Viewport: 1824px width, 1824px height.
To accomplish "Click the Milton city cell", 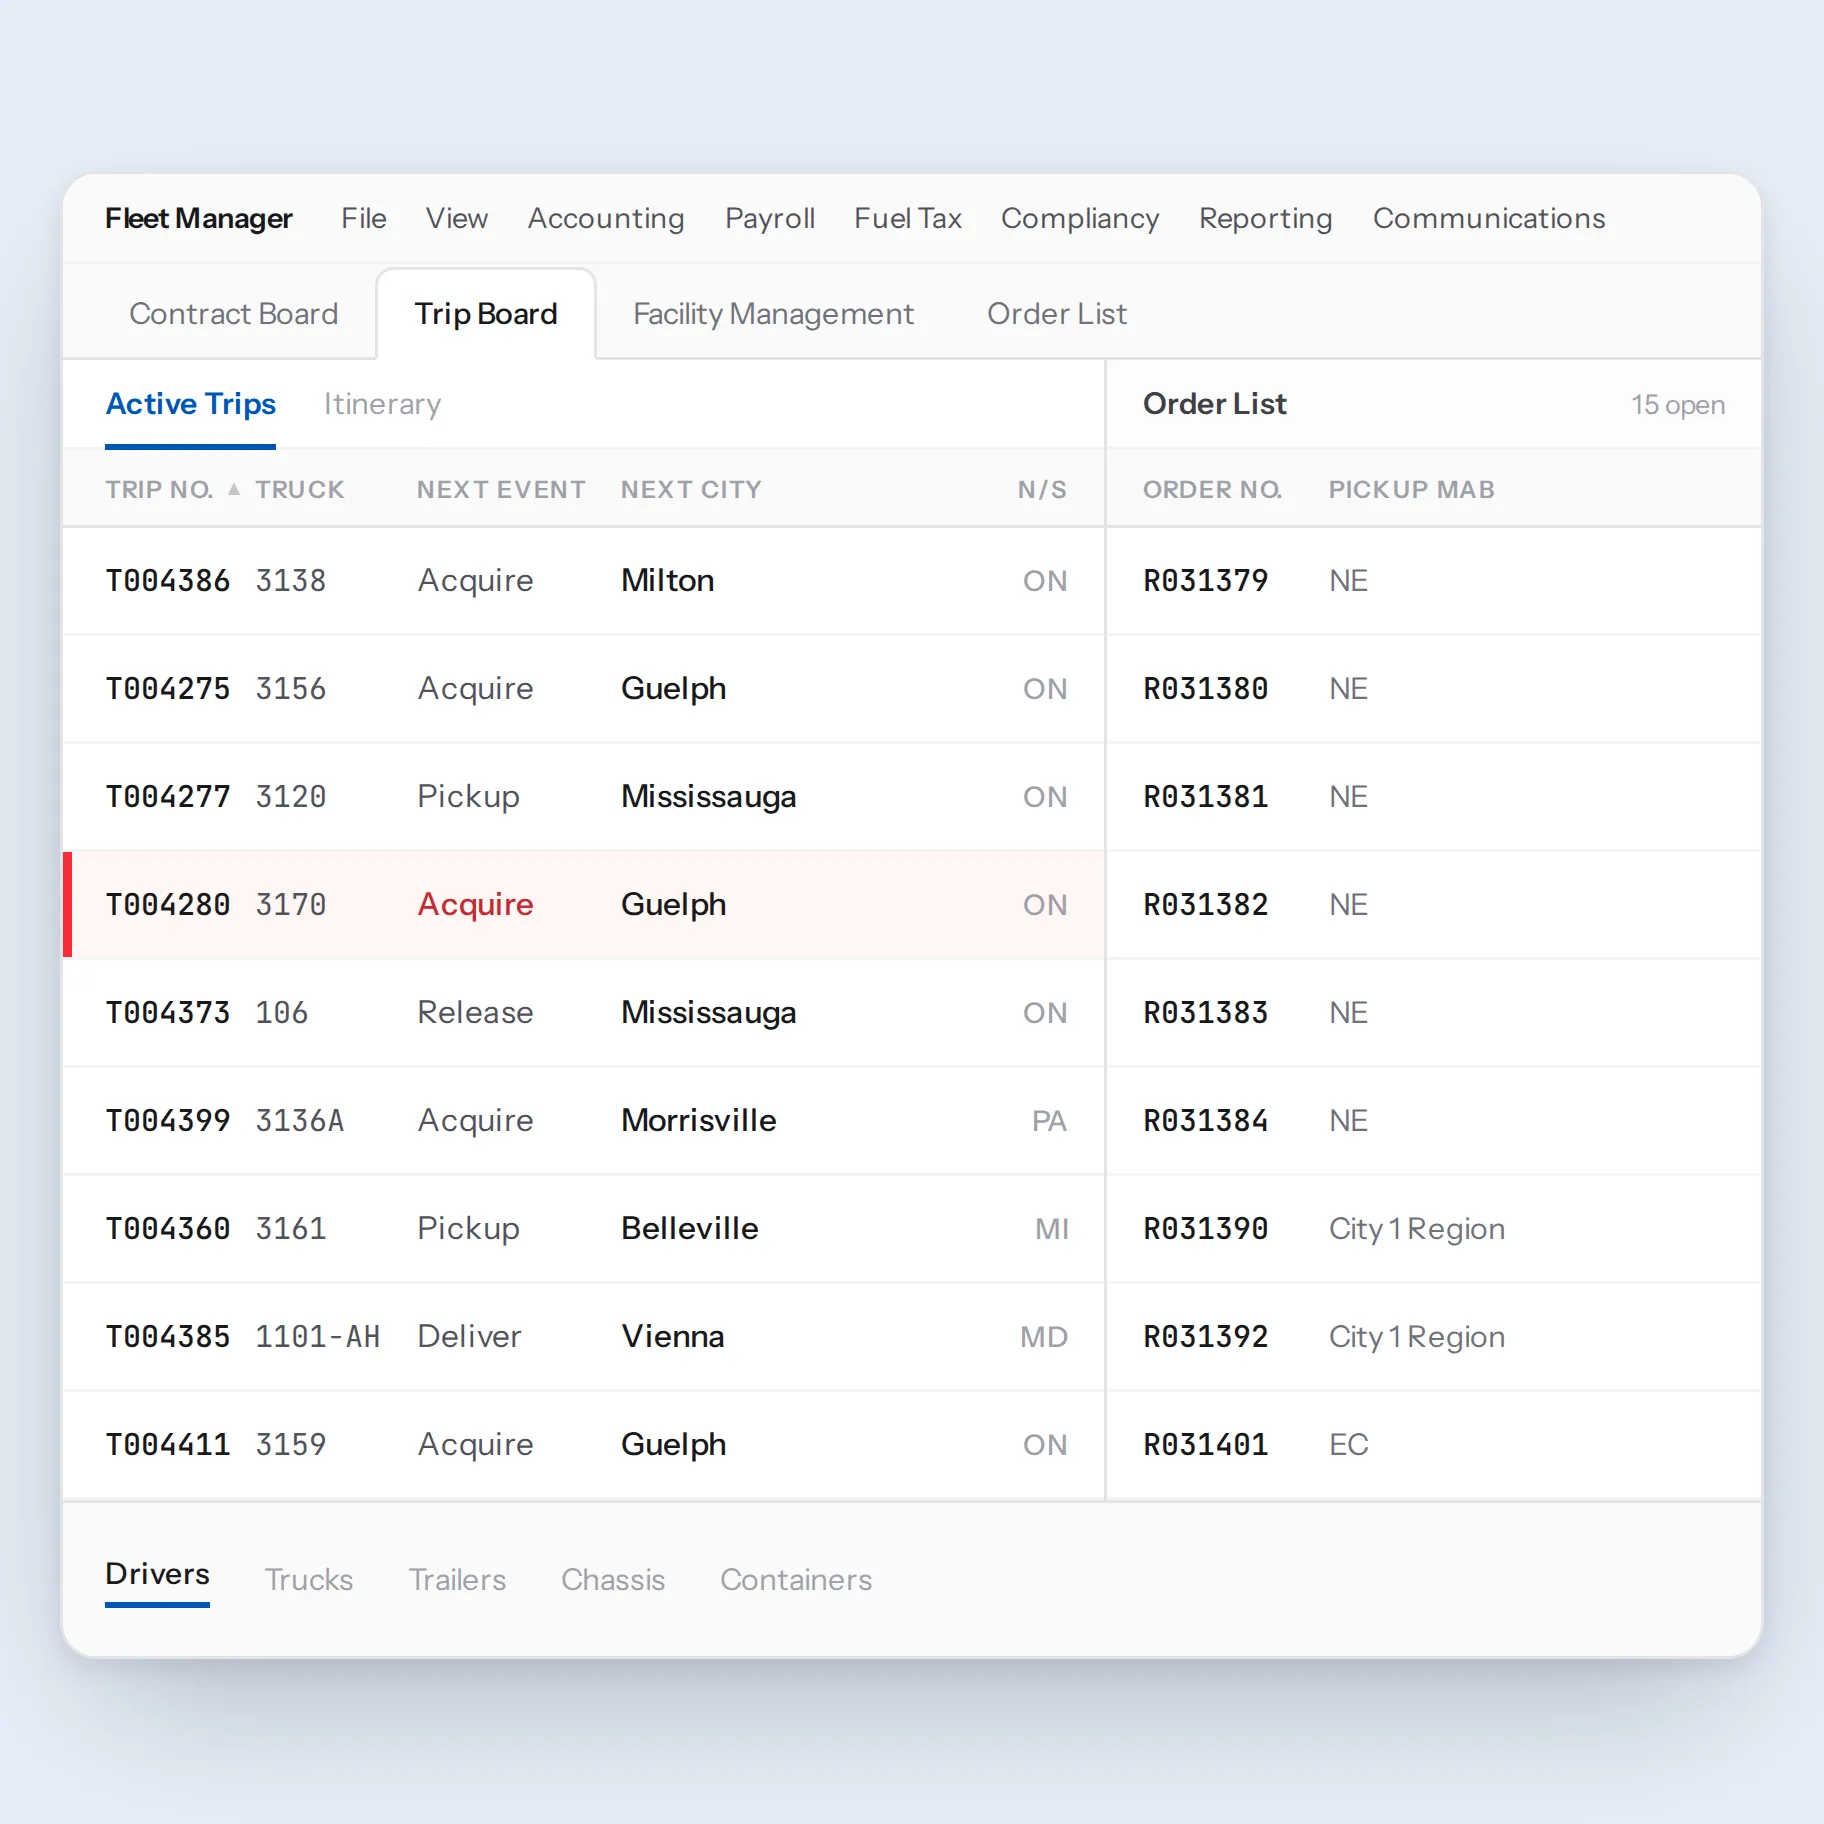I will (668, 581).
